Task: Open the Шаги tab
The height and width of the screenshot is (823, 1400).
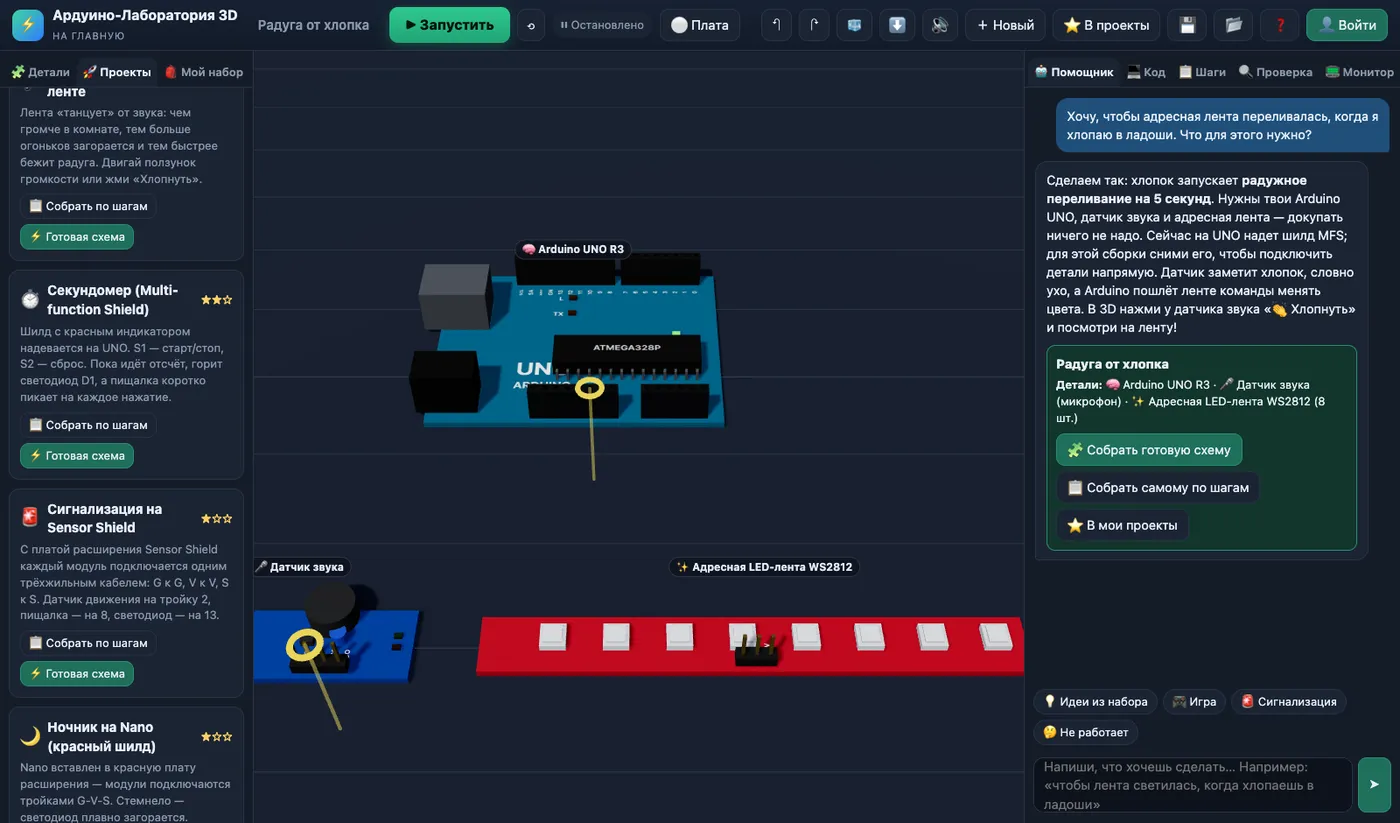Action: [1202, 72]
